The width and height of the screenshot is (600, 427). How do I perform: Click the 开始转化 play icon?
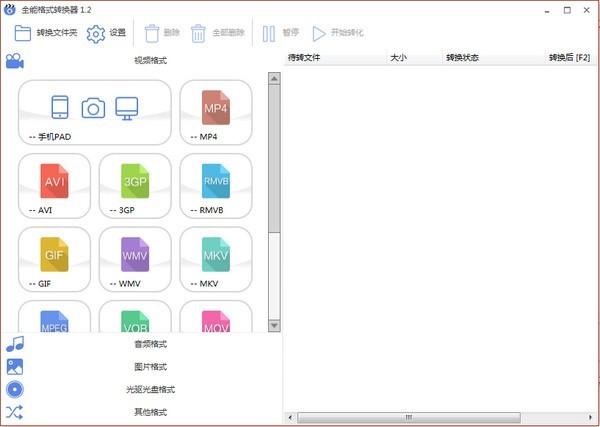coord(319,34)
